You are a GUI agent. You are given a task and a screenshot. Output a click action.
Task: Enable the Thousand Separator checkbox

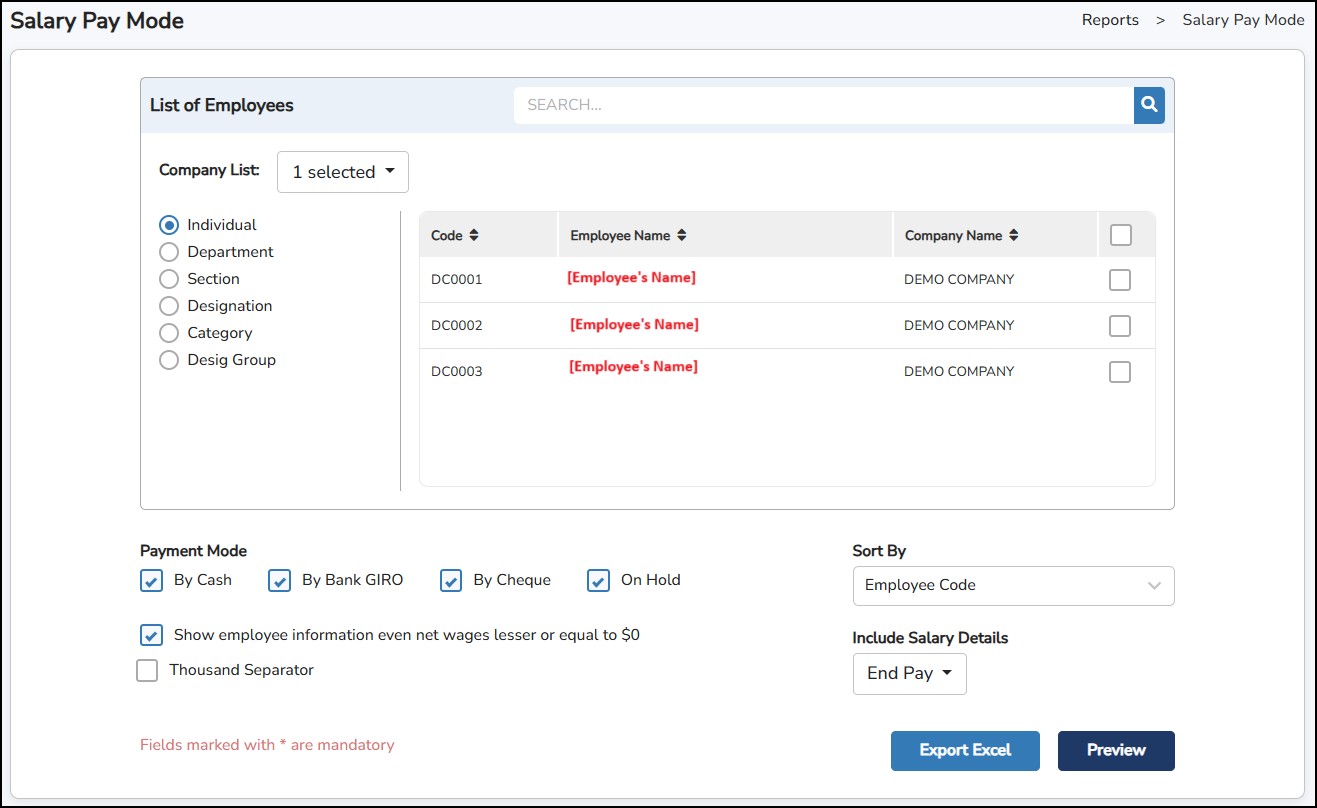(148, 671)
